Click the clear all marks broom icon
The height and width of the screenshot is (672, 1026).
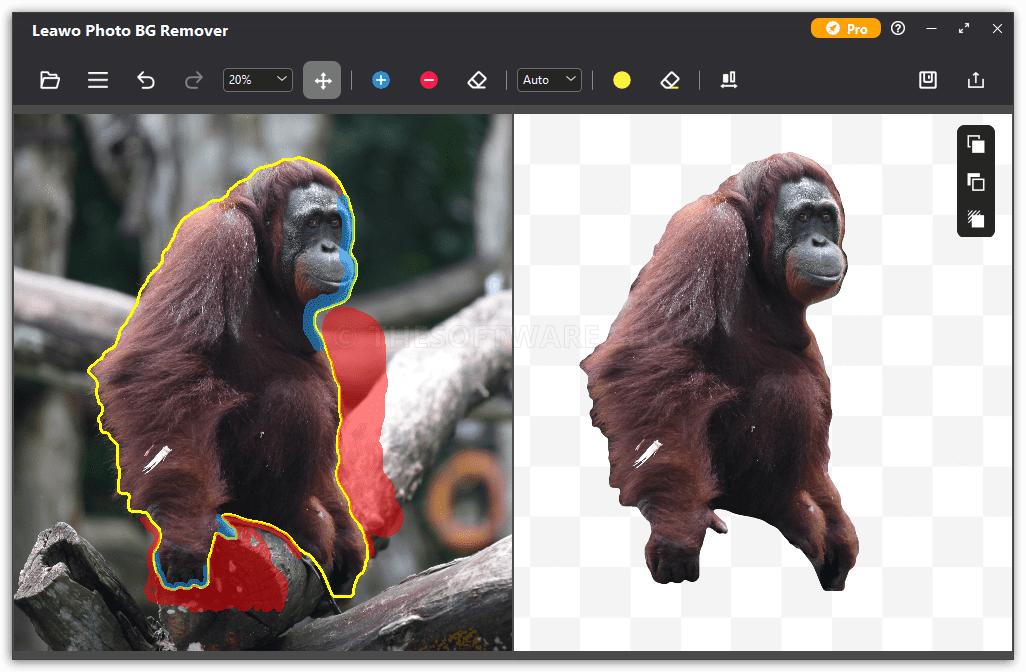tap(729, 80)
